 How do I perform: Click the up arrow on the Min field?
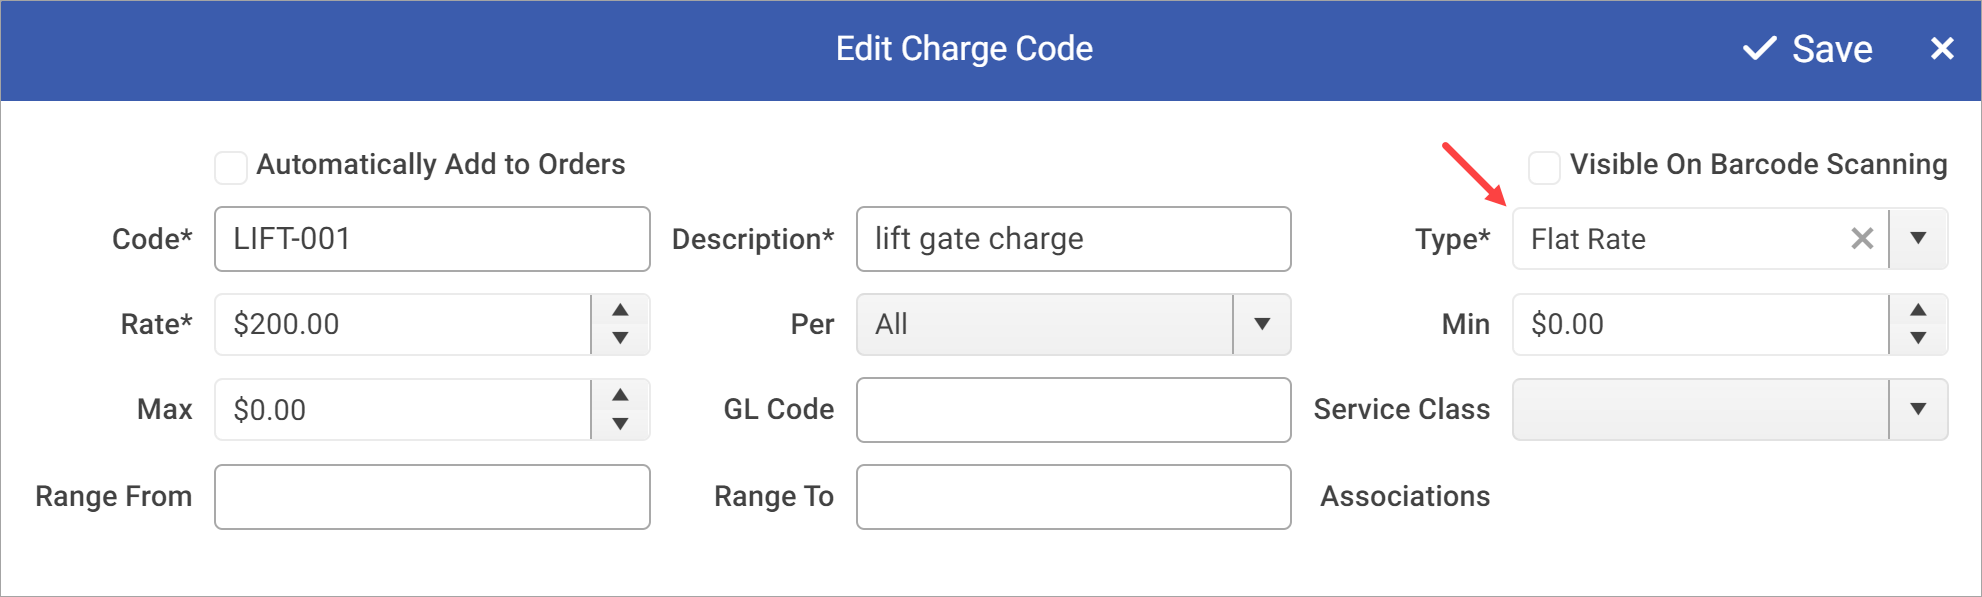tap(1919, 309)
